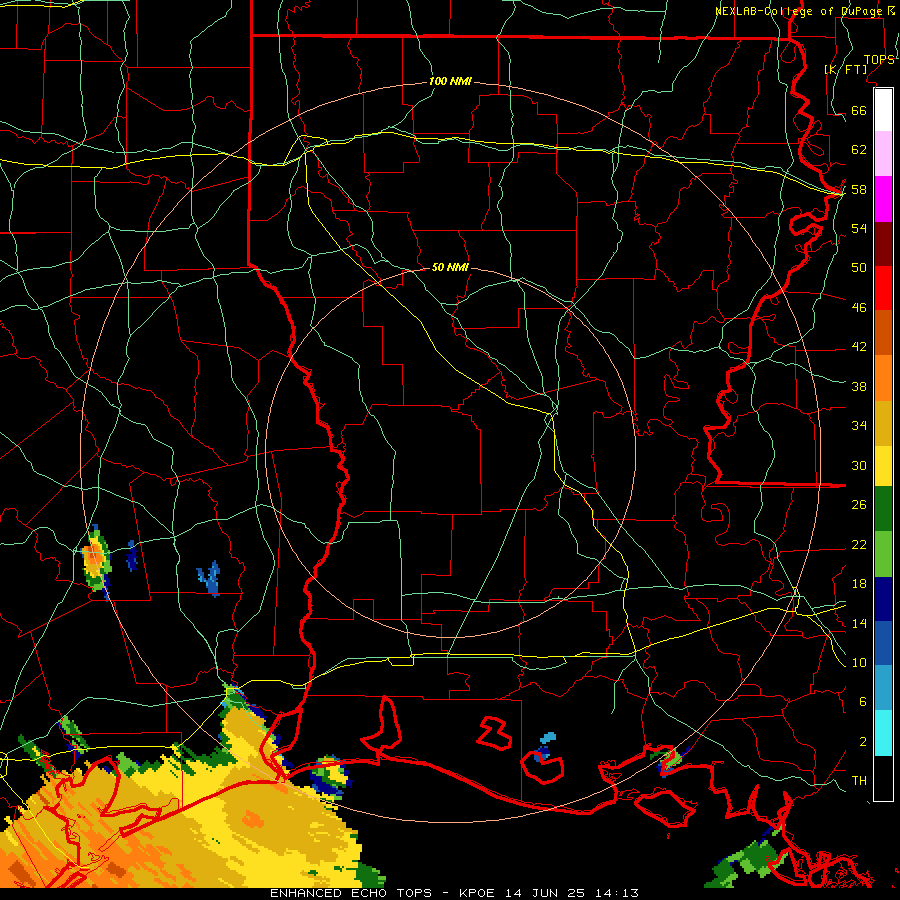Click the "6" legend value
This screenshot has width=900, height=900.
[x=863, y=702]
